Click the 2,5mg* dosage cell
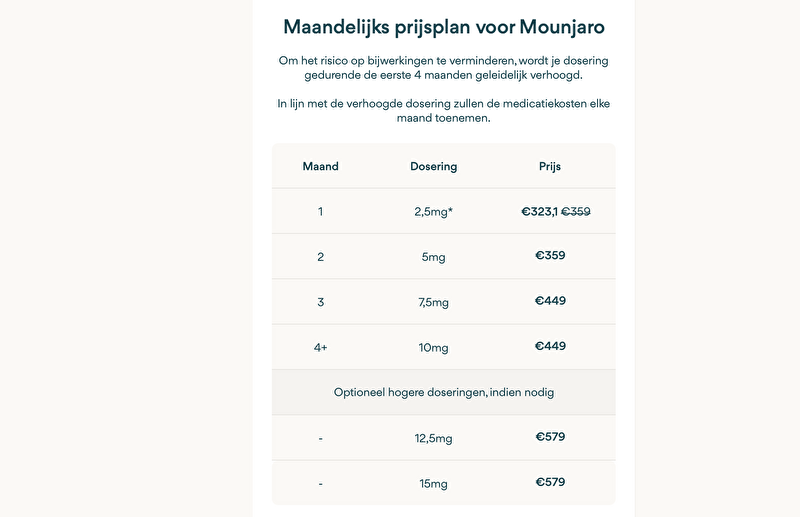 [x=433, y=212]
